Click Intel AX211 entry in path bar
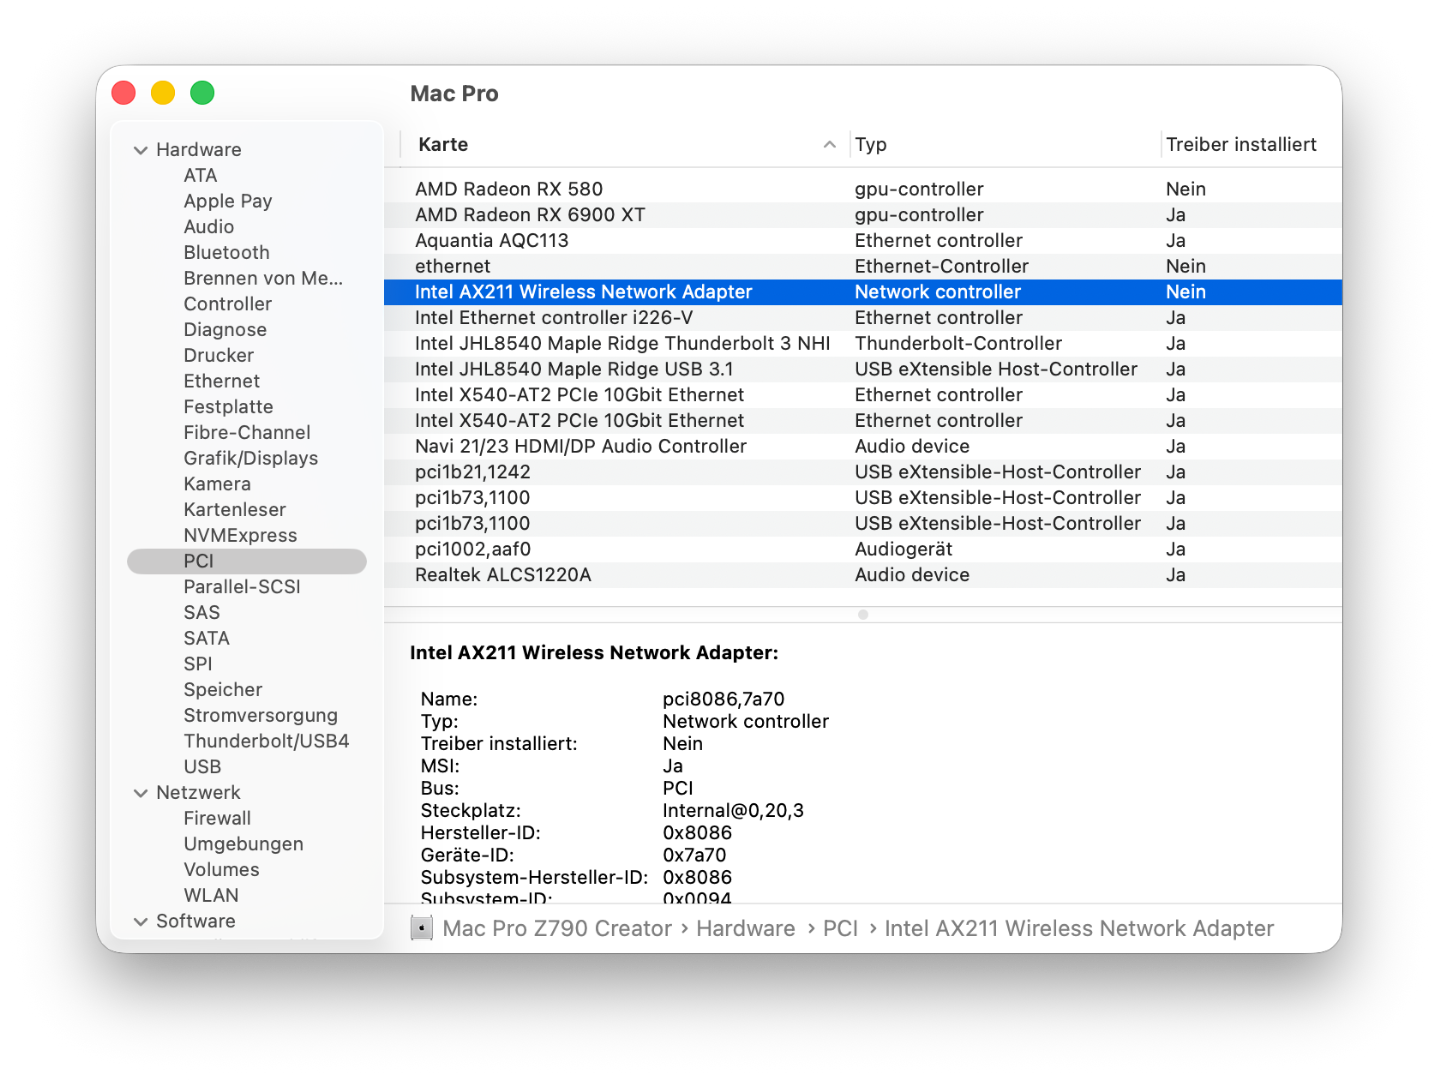The width and height of the screenshot is (1438, 1080). 1079,929
